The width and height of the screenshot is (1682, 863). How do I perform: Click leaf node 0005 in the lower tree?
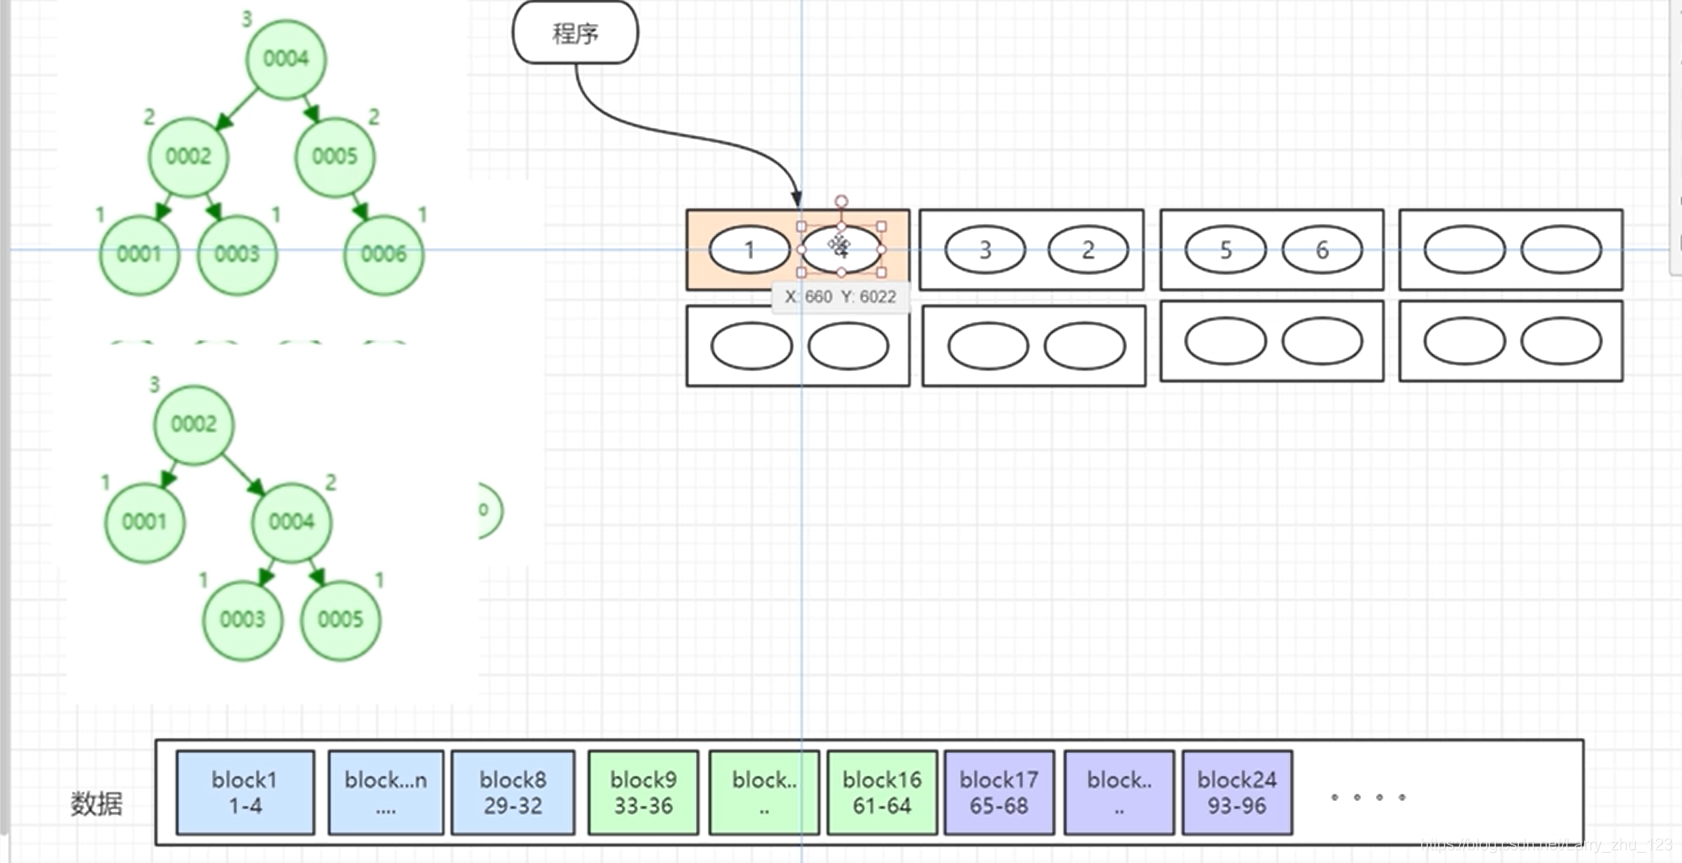click(x=341, y=620)
